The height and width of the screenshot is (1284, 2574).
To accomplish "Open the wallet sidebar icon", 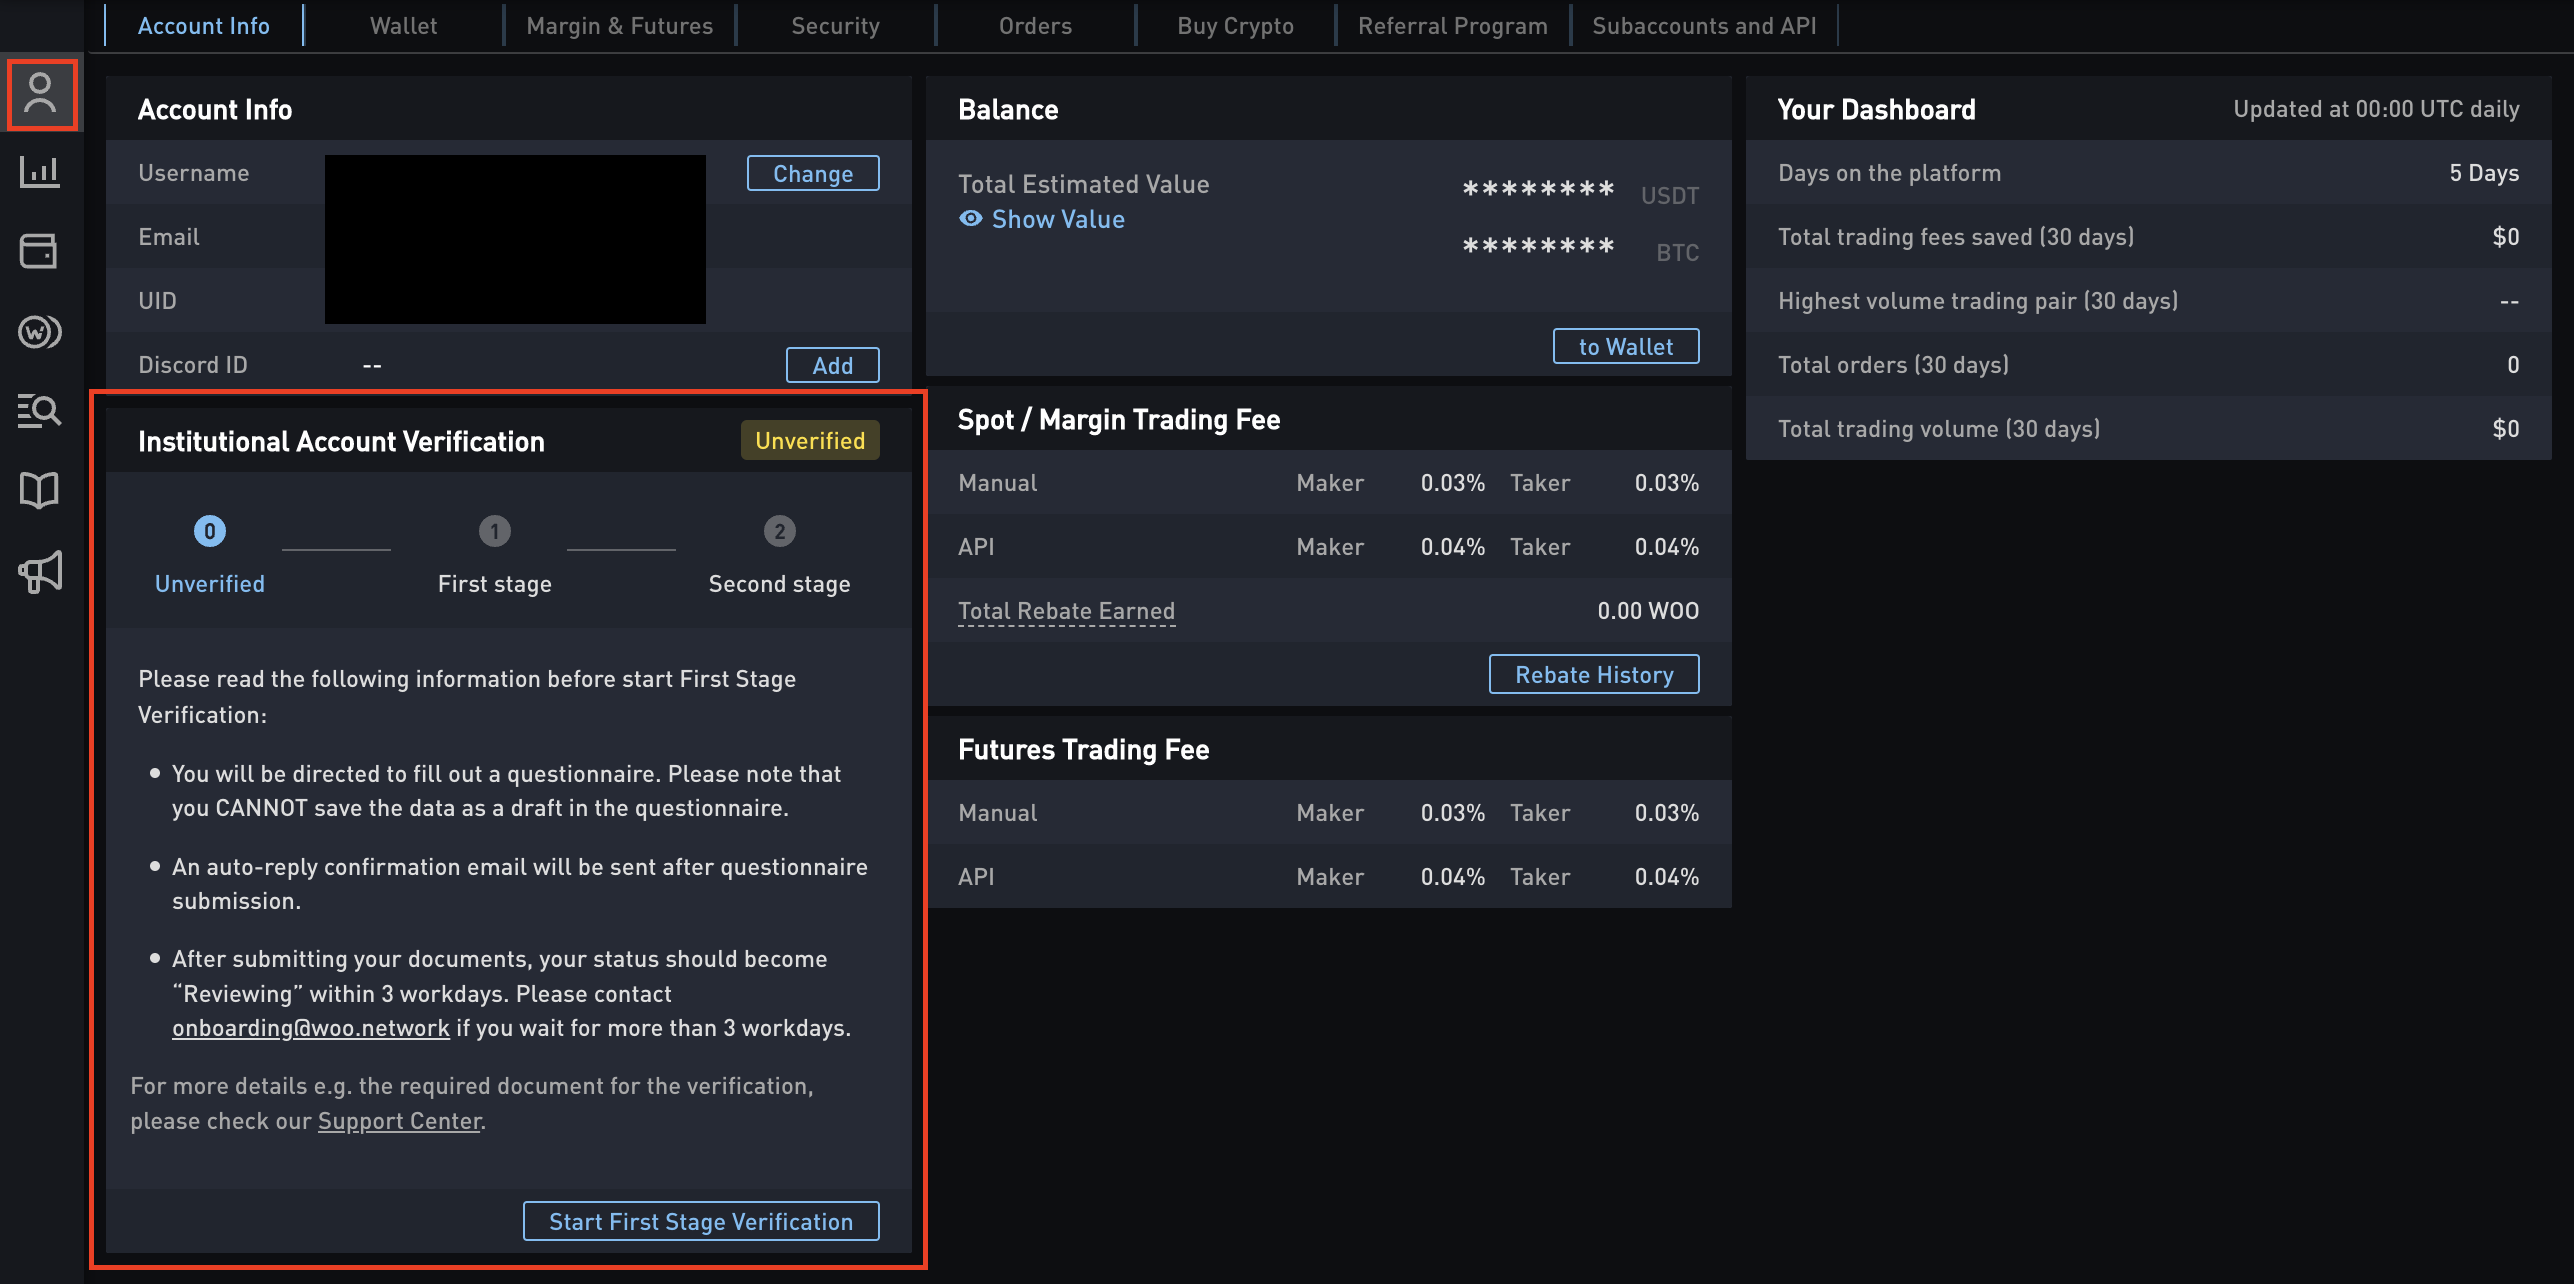I will (40, 251).
